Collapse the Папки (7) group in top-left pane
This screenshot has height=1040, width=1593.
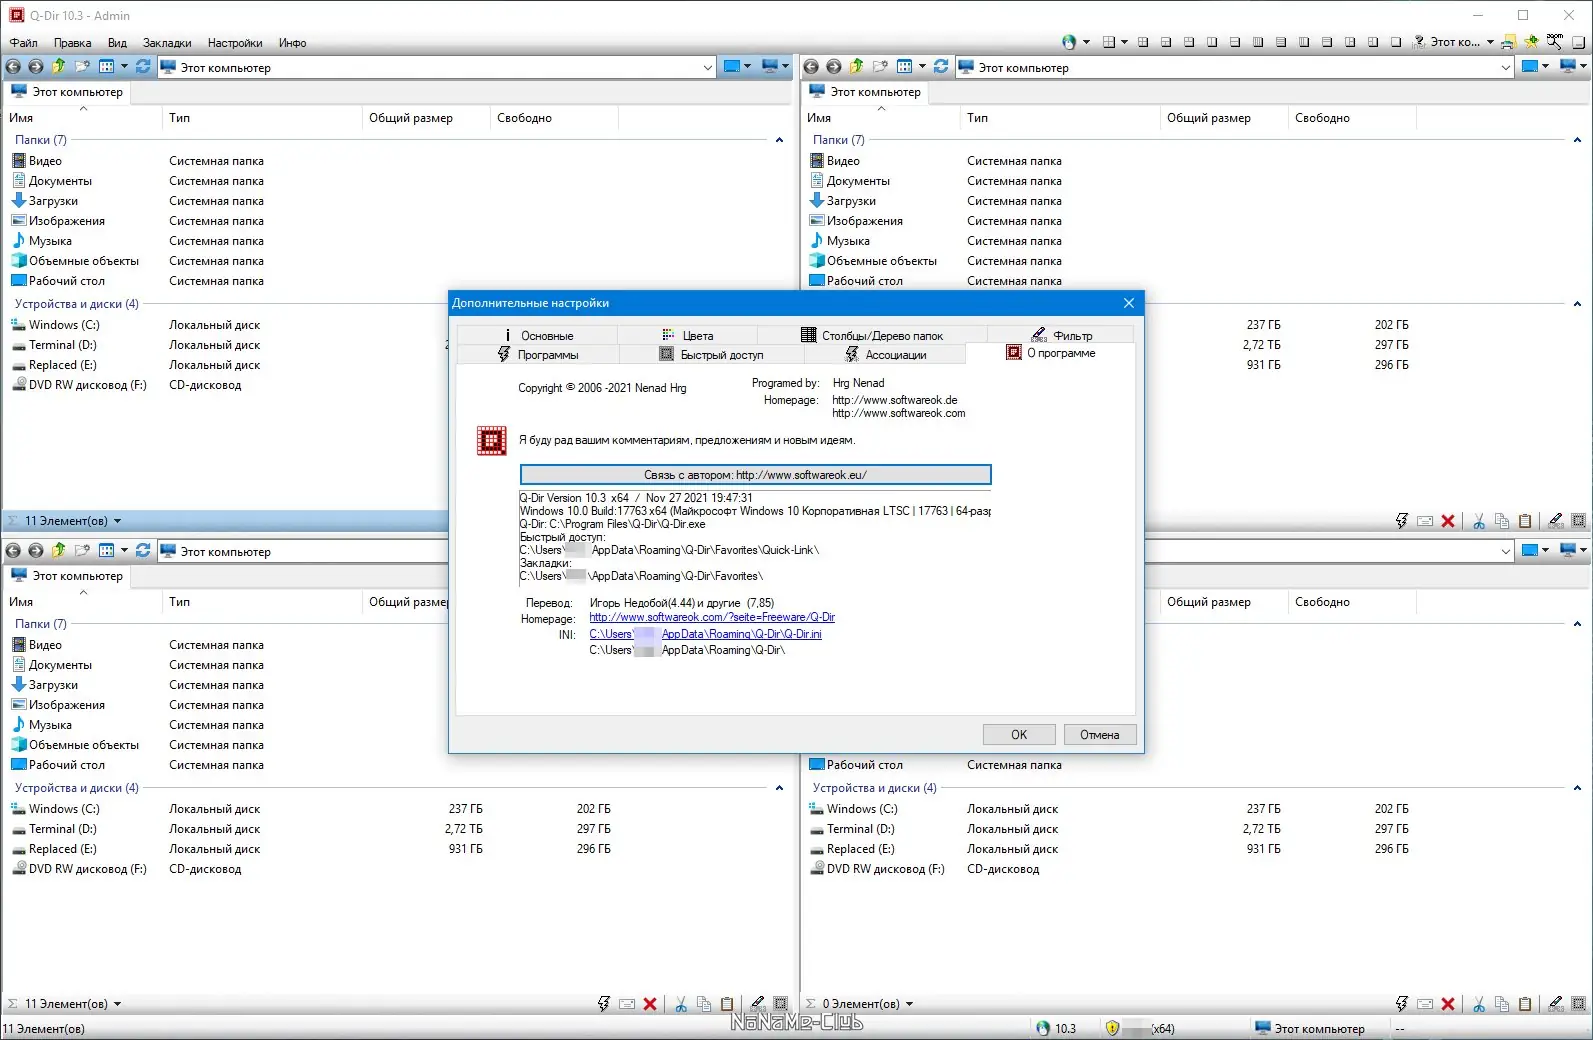pyautogui.click(x=779, y=140)
